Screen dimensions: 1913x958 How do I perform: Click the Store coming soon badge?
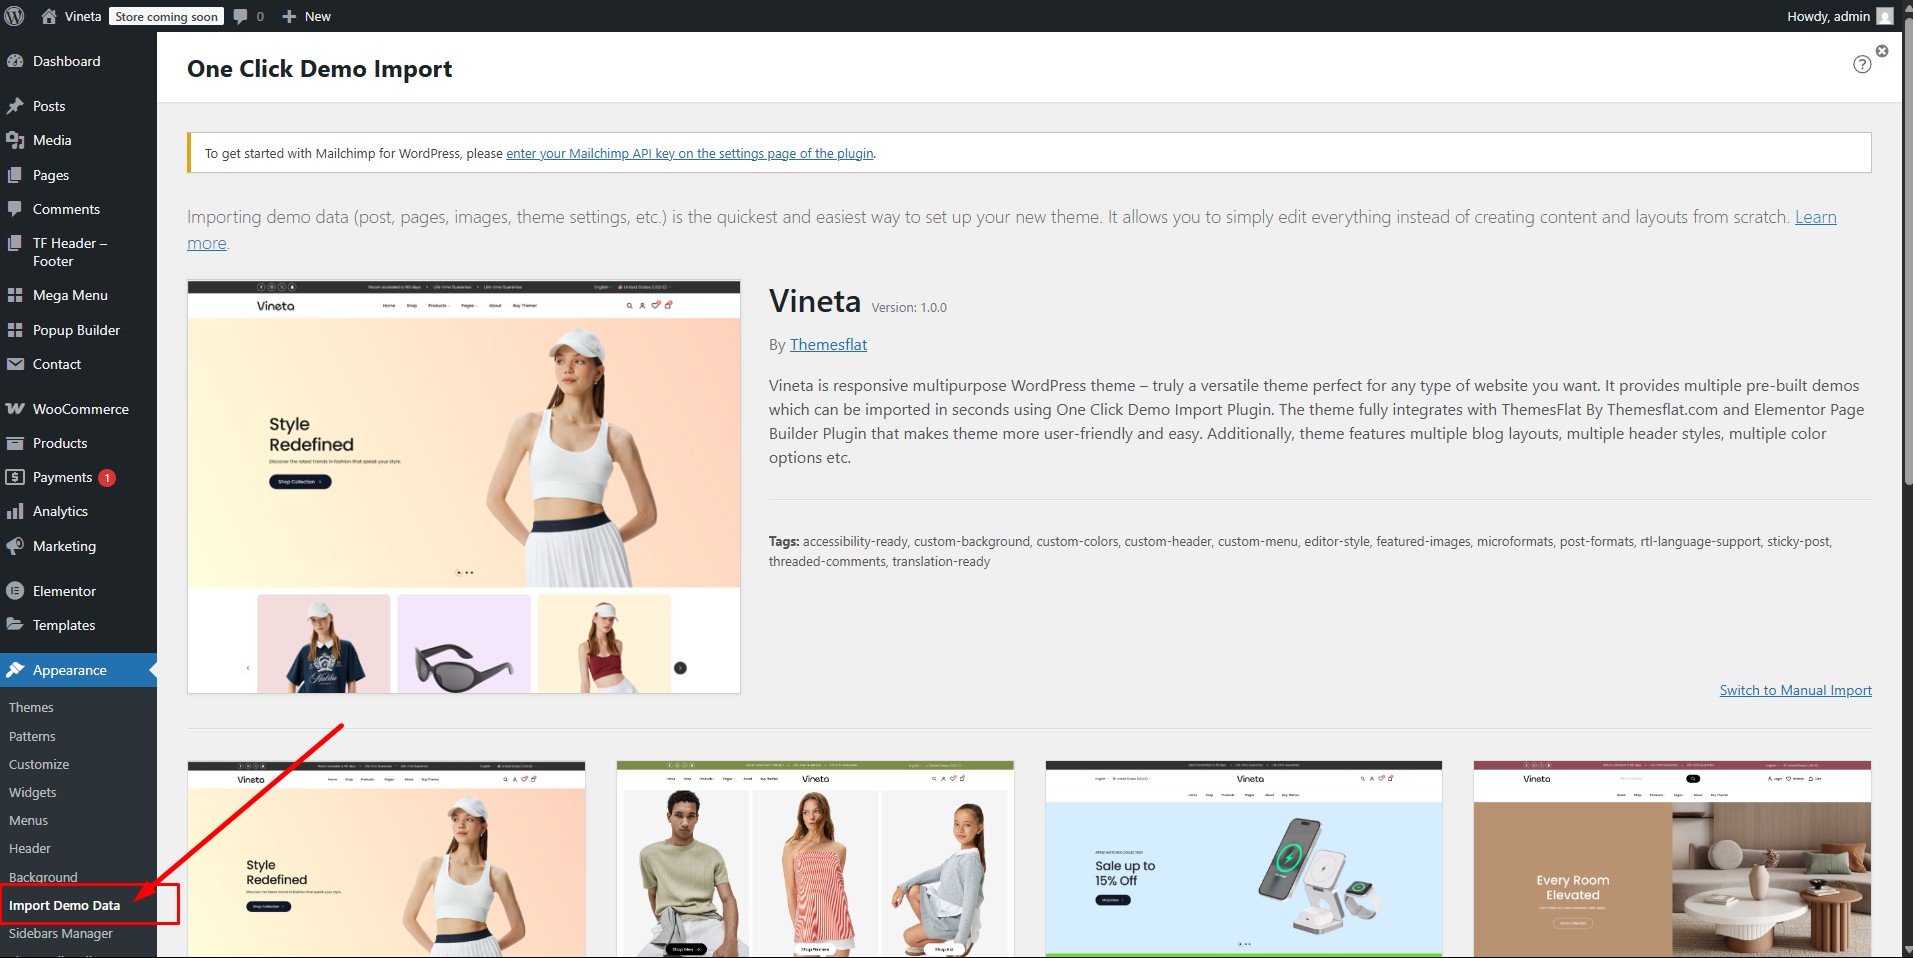(166, 16)
